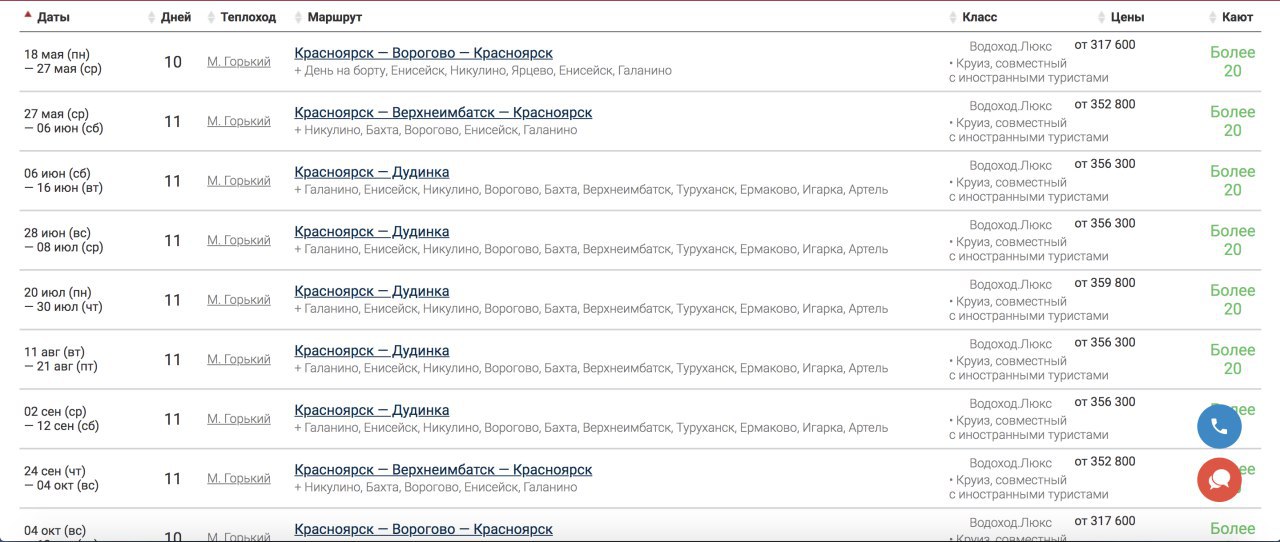This screenshot has width=1280, height=542.
Task: Click М. Горький ship link in 11 авг row
Action: tap(239, 359)
